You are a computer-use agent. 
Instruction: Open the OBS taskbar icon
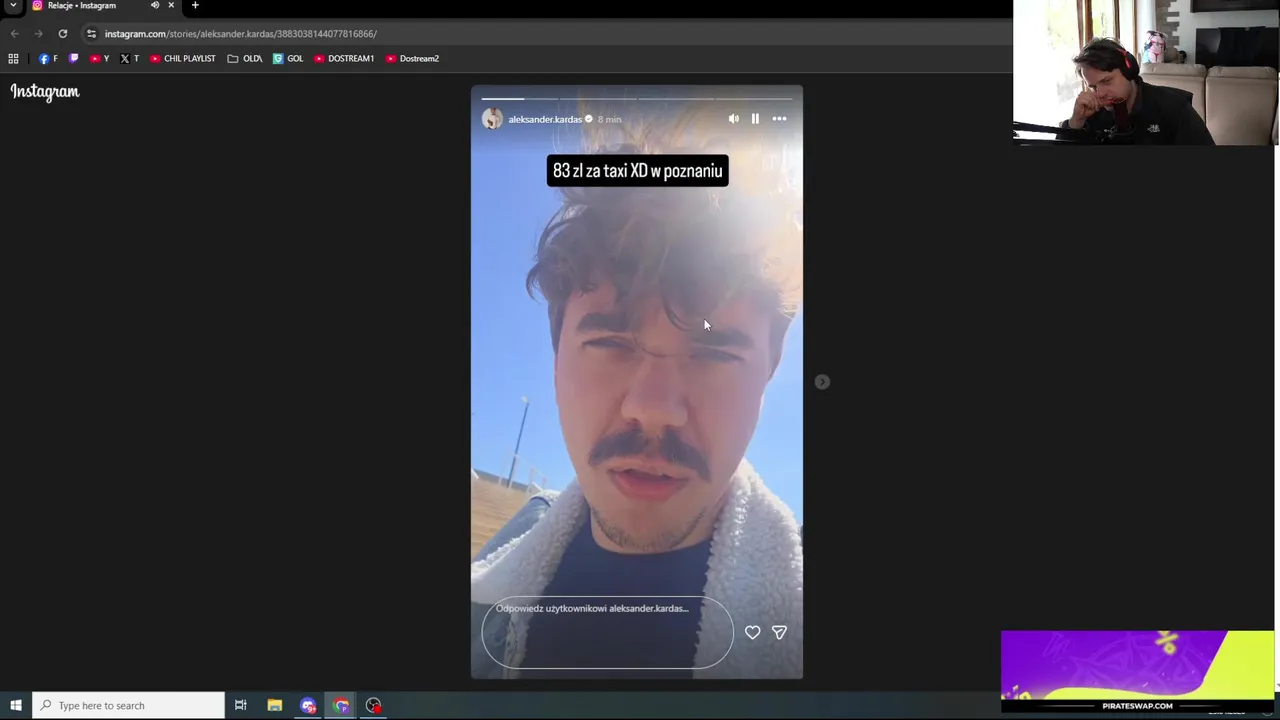373,706
